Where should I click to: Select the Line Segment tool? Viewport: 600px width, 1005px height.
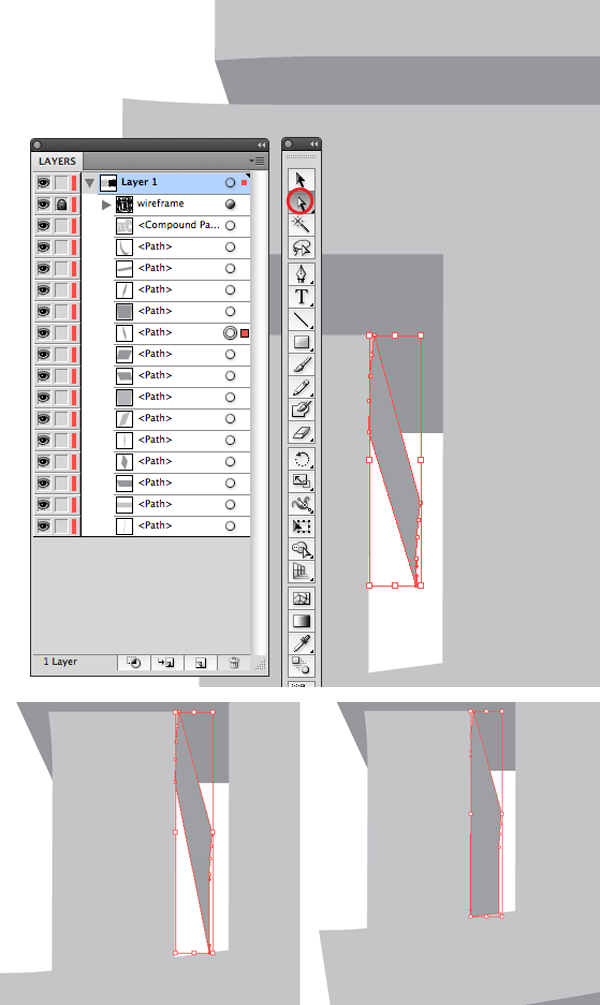[x=301, y=319]
